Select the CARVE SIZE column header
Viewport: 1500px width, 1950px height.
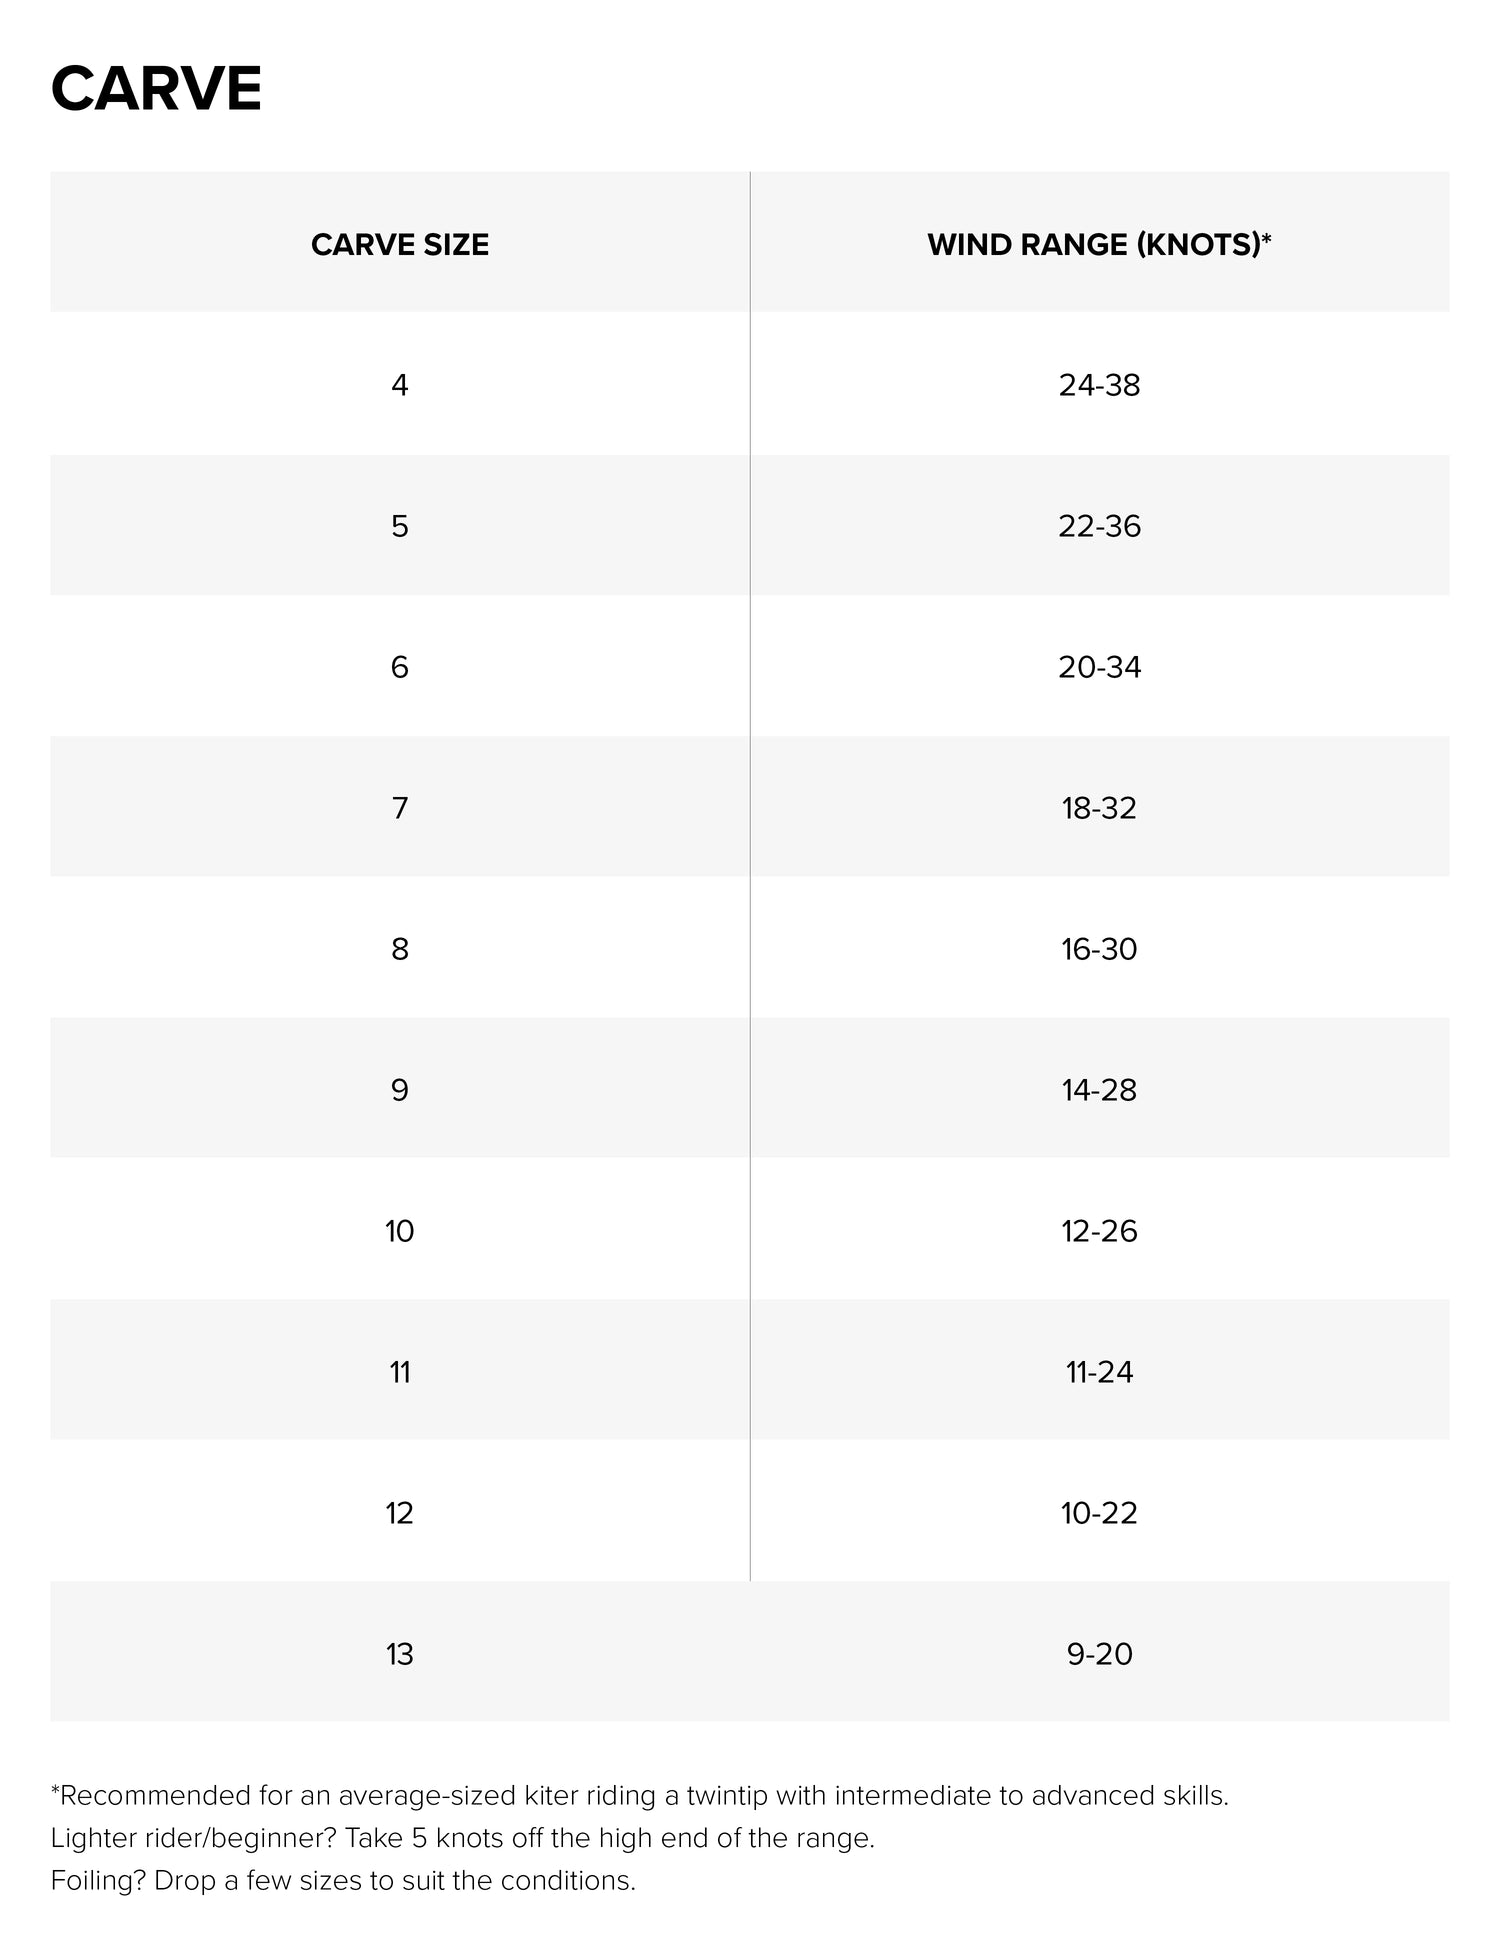click(400, 245)
